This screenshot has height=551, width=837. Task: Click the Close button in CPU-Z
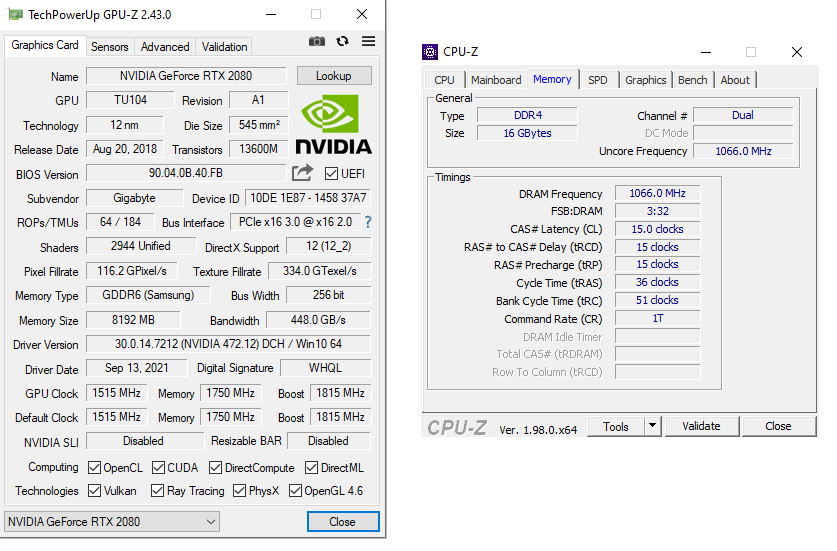pos(778,426)
